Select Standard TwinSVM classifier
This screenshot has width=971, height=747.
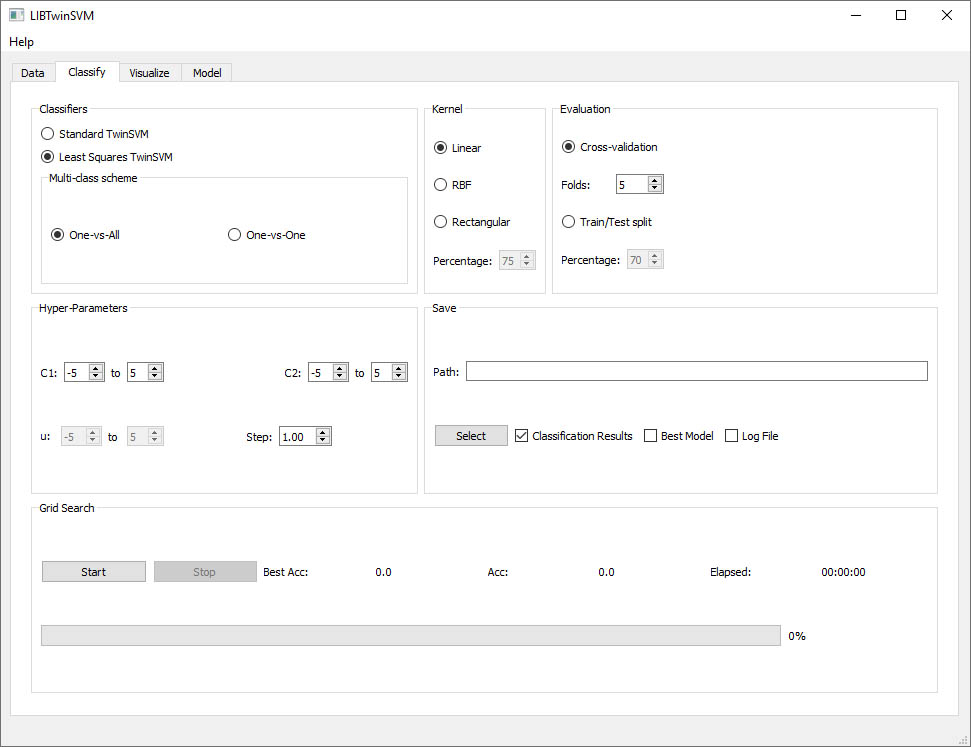click(95, 134)
